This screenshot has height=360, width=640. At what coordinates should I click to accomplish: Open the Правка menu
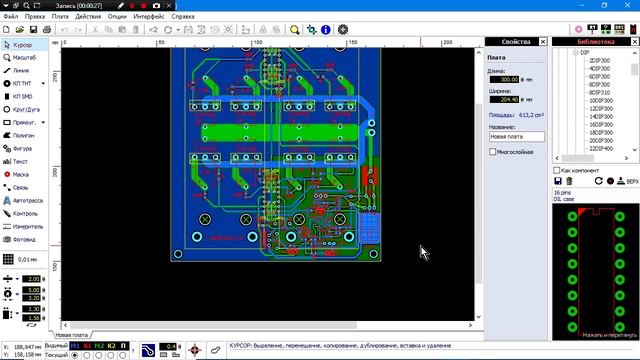point(35,16)
